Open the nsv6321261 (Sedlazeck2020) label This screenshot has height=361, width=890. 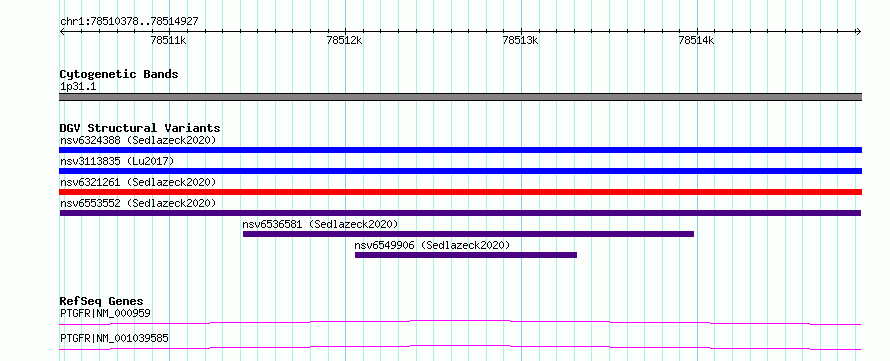(138, 182)
